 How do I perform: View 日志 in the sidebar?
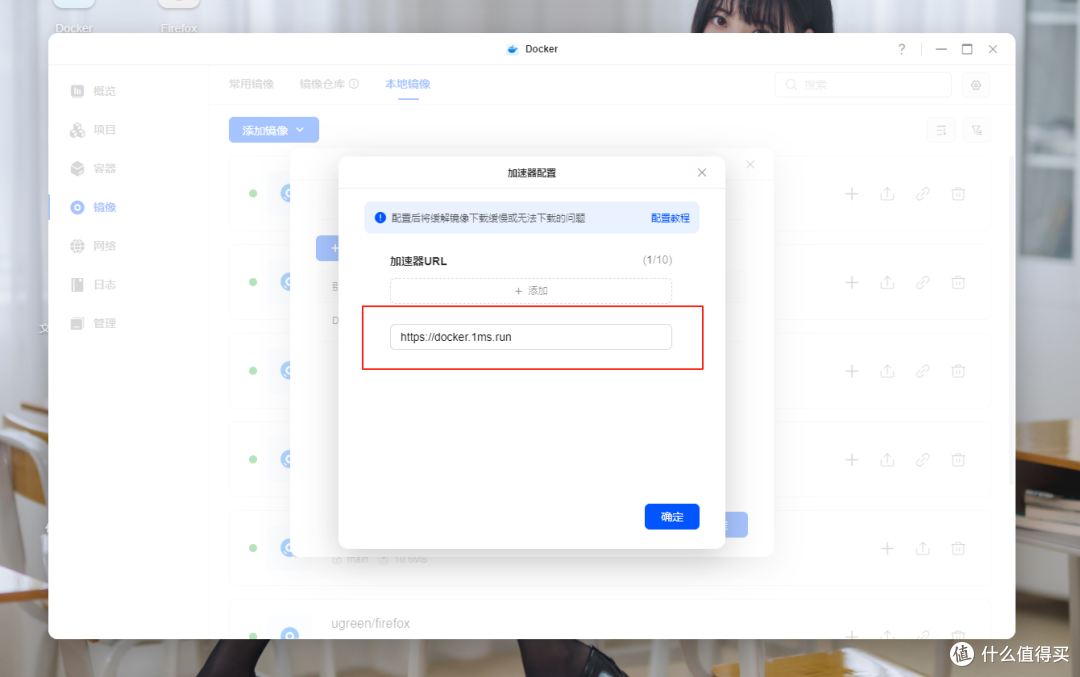pyautogui.click(x=94, y=284)
